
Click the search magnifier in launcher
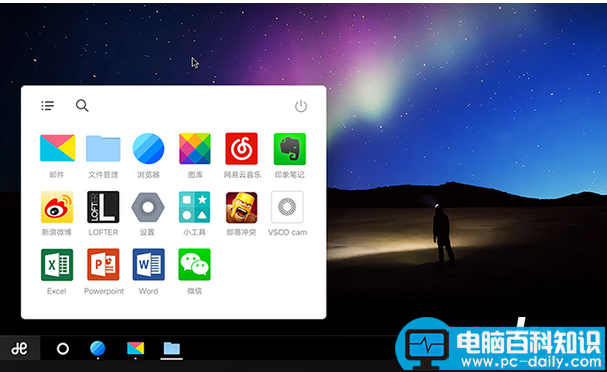coord(82,106)
